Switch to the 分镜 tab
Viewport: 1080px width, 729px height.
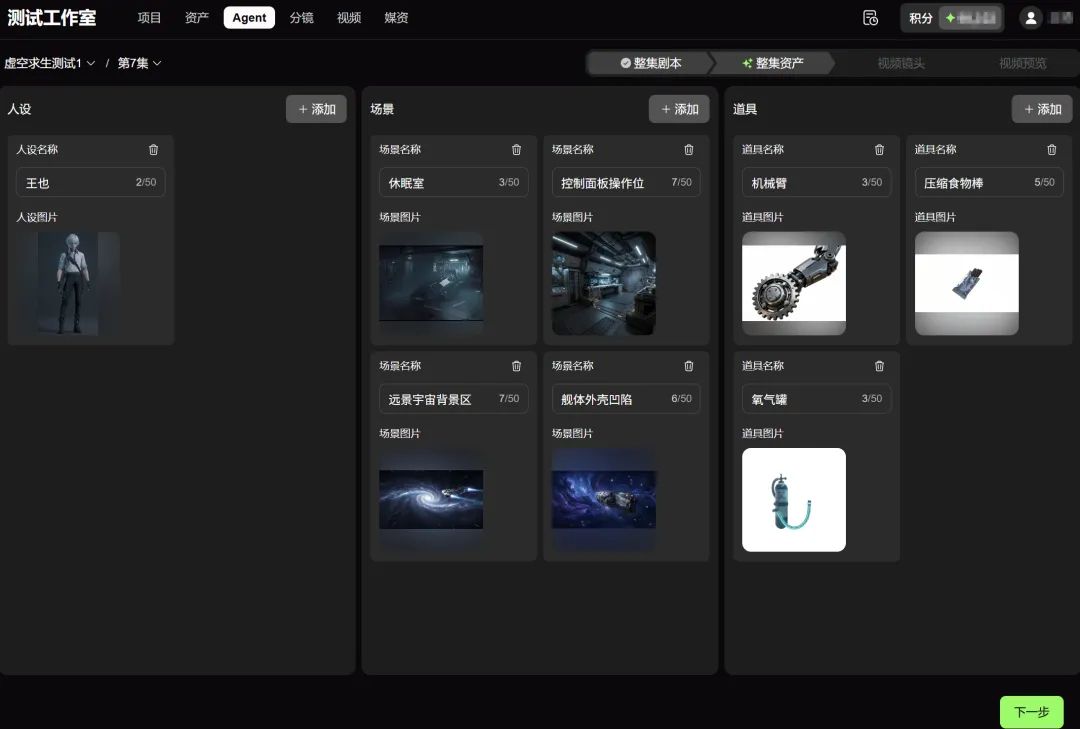pyautogui.click(x=302, y=17)
